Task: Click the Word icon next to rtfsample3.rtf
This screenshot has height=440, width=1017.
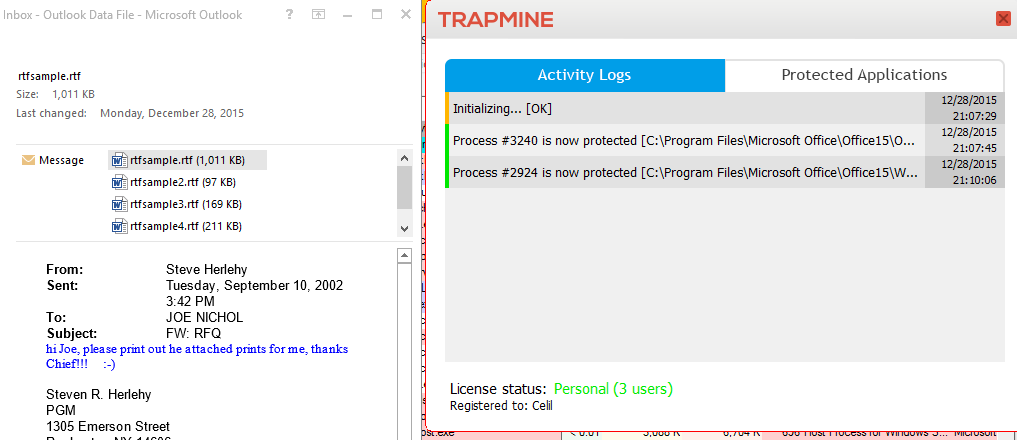Action: 119,204
